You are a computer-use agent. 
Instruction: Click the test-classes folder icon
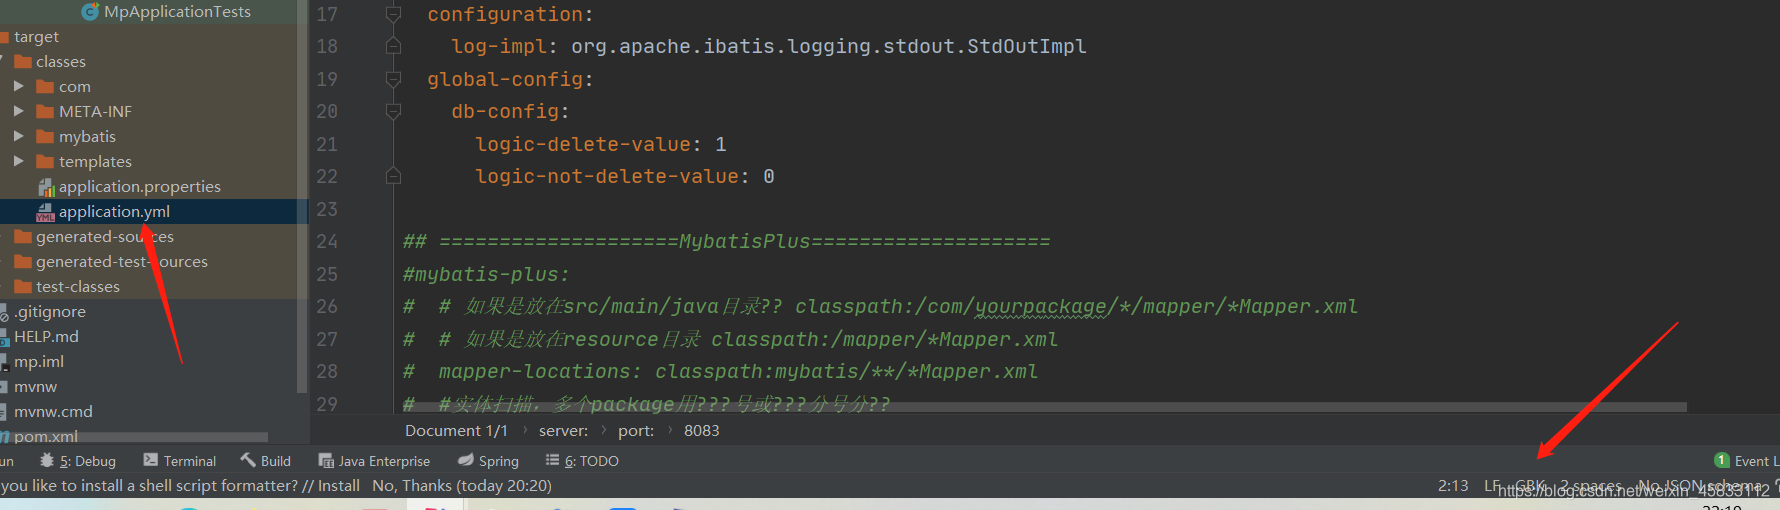[x=23, y=286]
